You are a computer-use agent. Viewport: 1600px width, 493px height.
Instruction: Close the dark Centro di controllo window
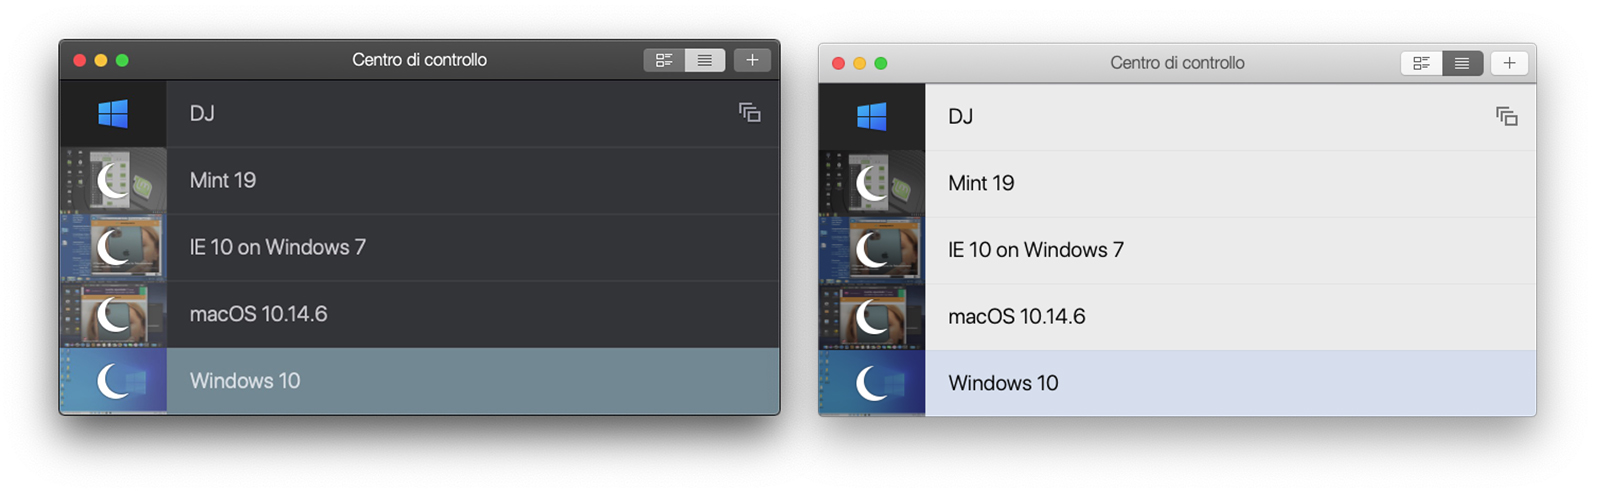click(x=80, y=60)
